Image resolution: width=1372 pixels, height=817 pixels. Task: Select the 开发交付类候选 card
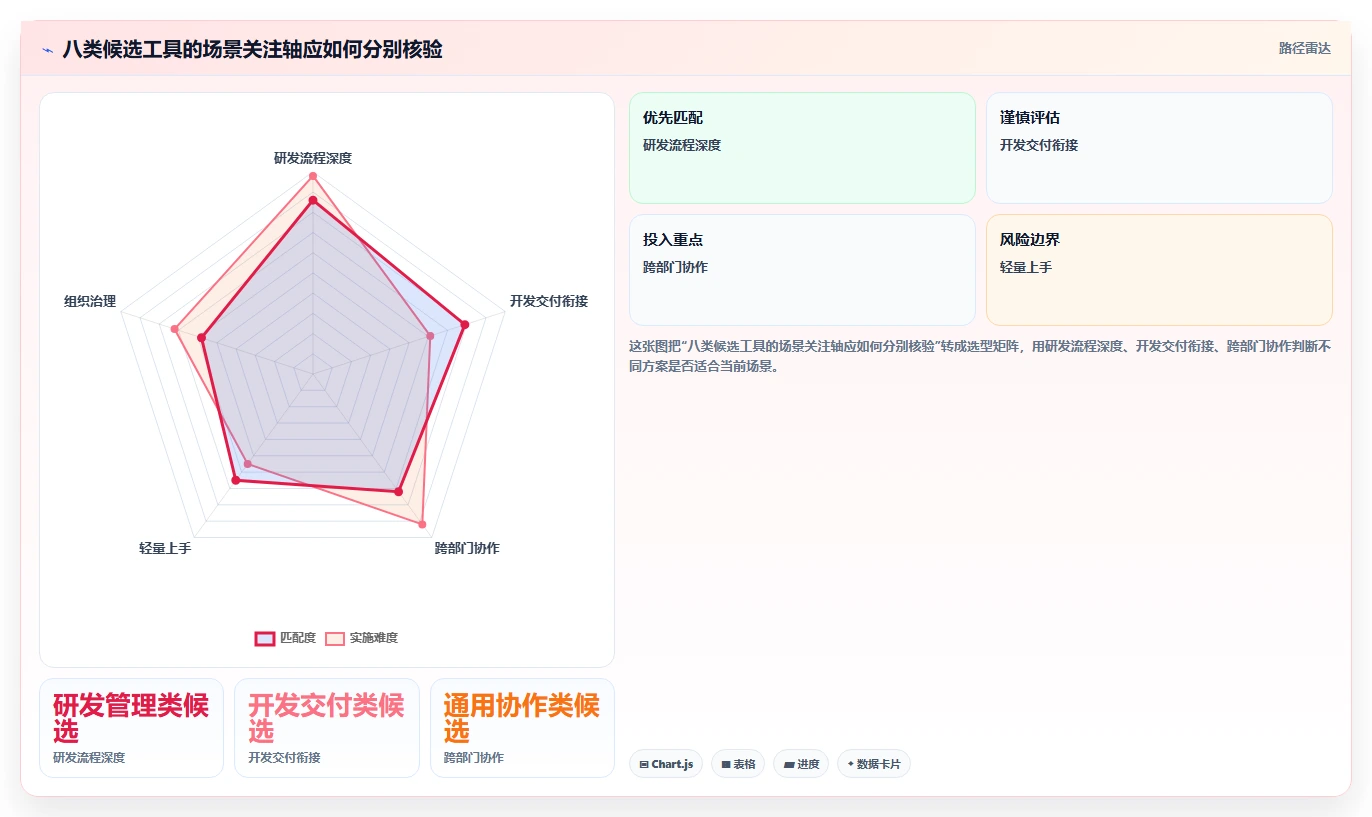[327, 728]
